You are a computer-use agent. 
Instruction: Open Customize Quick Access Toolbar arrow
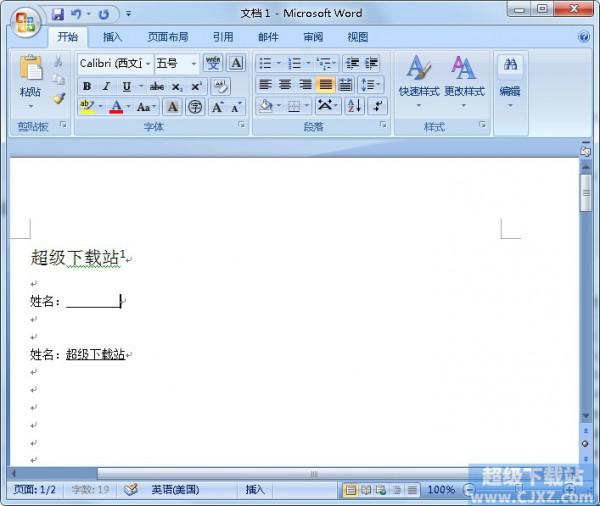pos(129,14)
